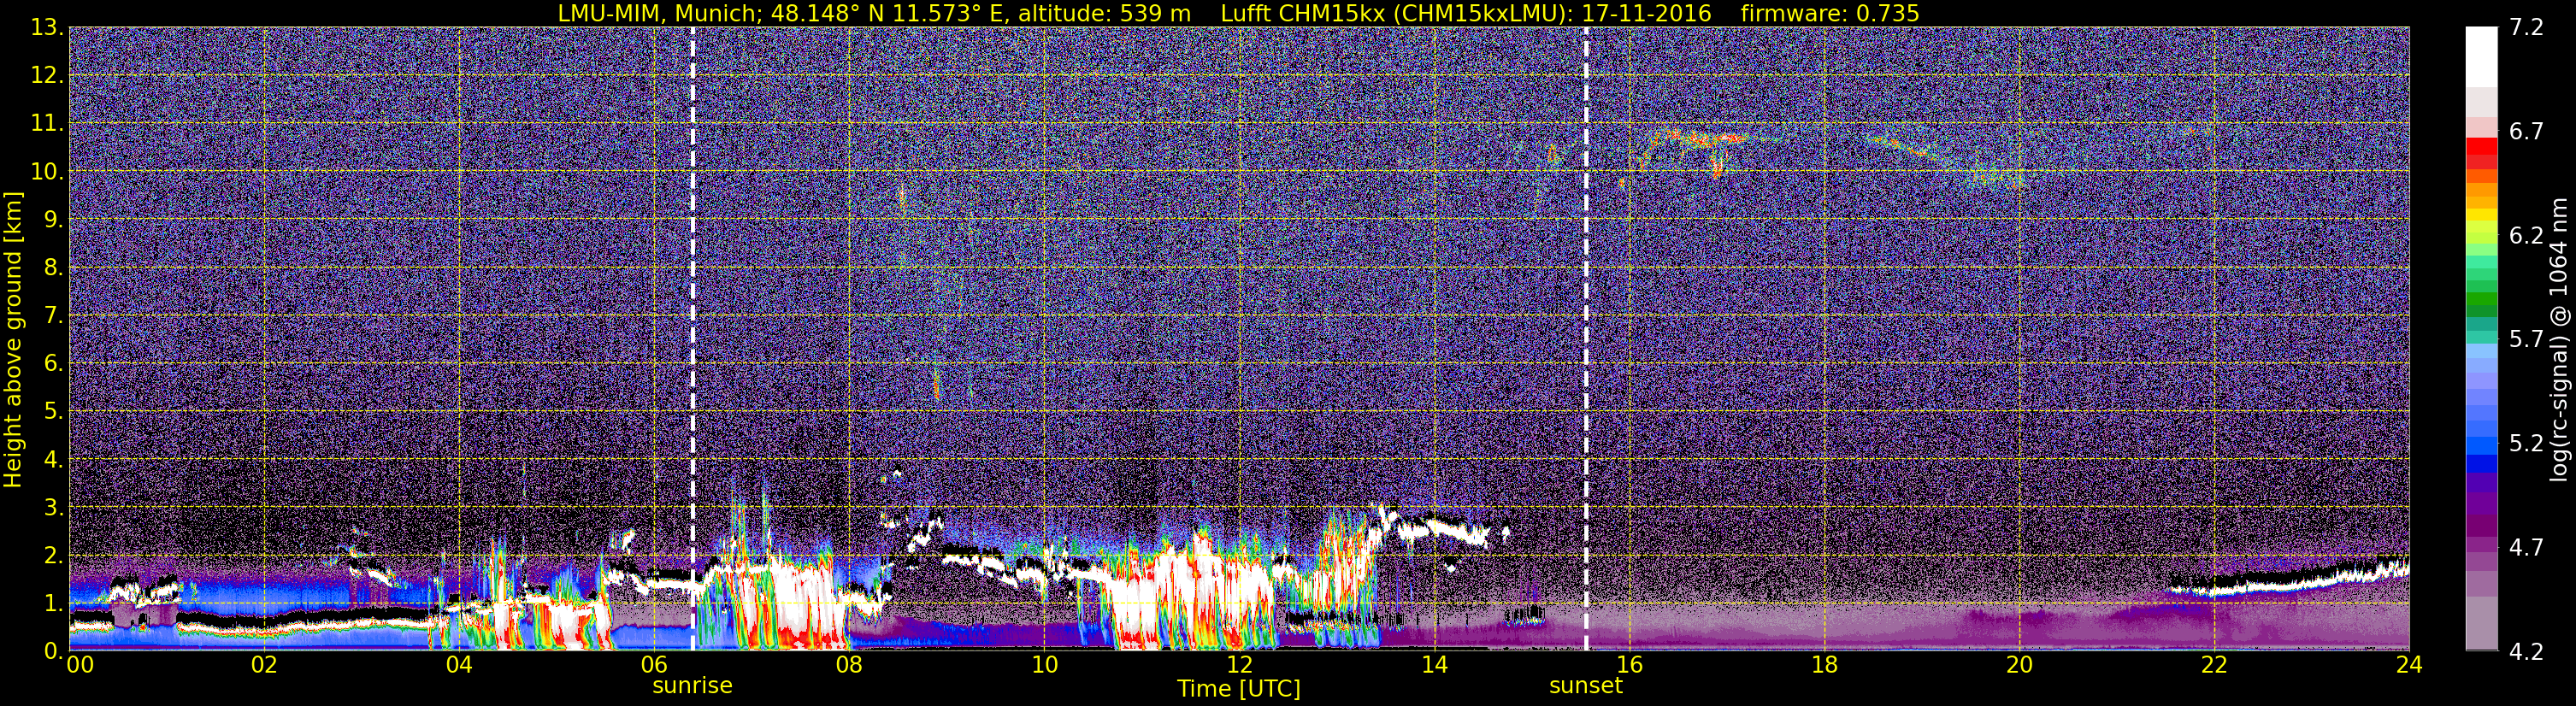The height and width of the screenshot is (706, 2576).
Task: Click the '18' time axis tick label
Action: [1824, 665]
